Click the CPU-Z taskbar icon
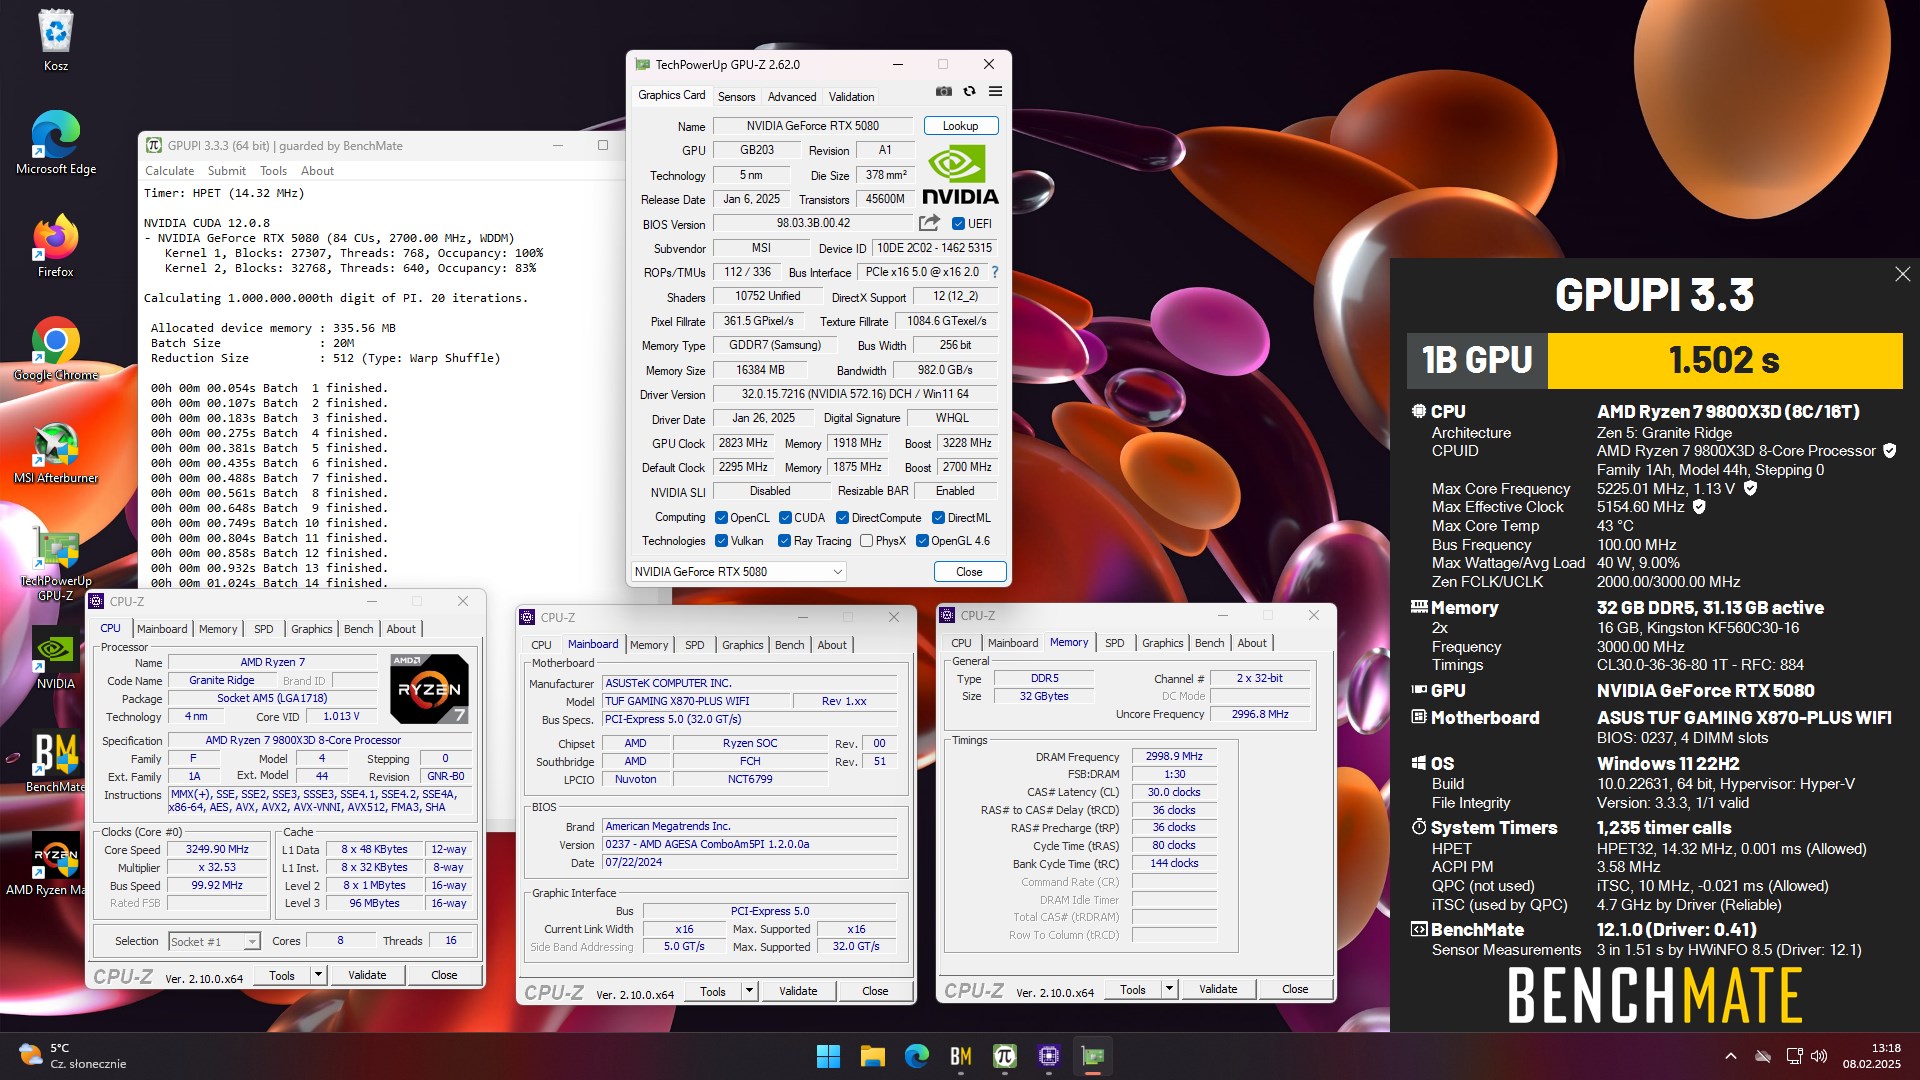 [1048, 1056]
